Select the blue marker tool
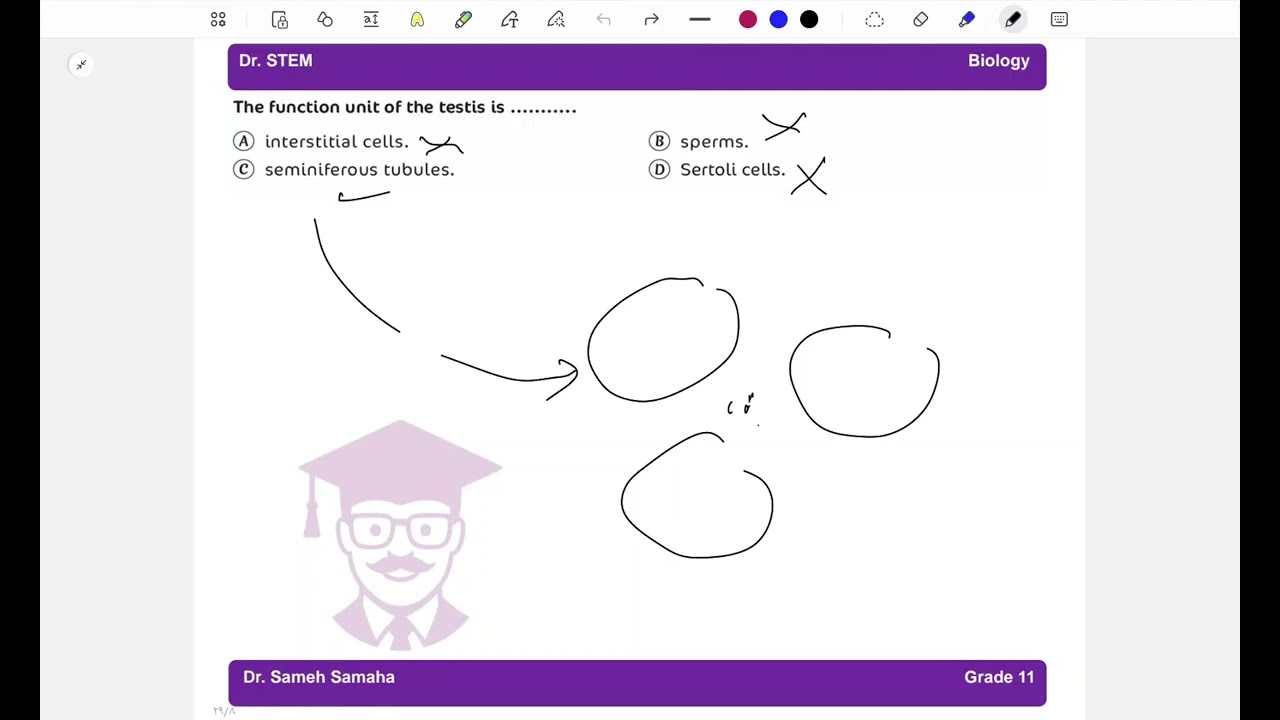 pos(967,19)
